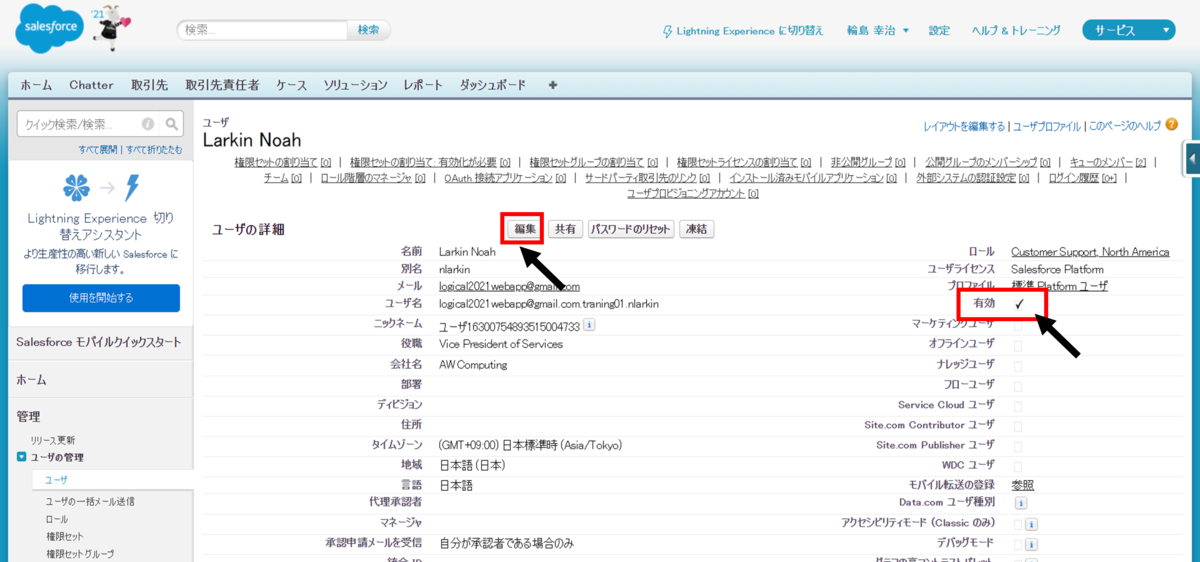Viewport: 1200px width, 562px height.
Task: Jump to キューのメンバー [2] related list
Action: [1107, 162]
